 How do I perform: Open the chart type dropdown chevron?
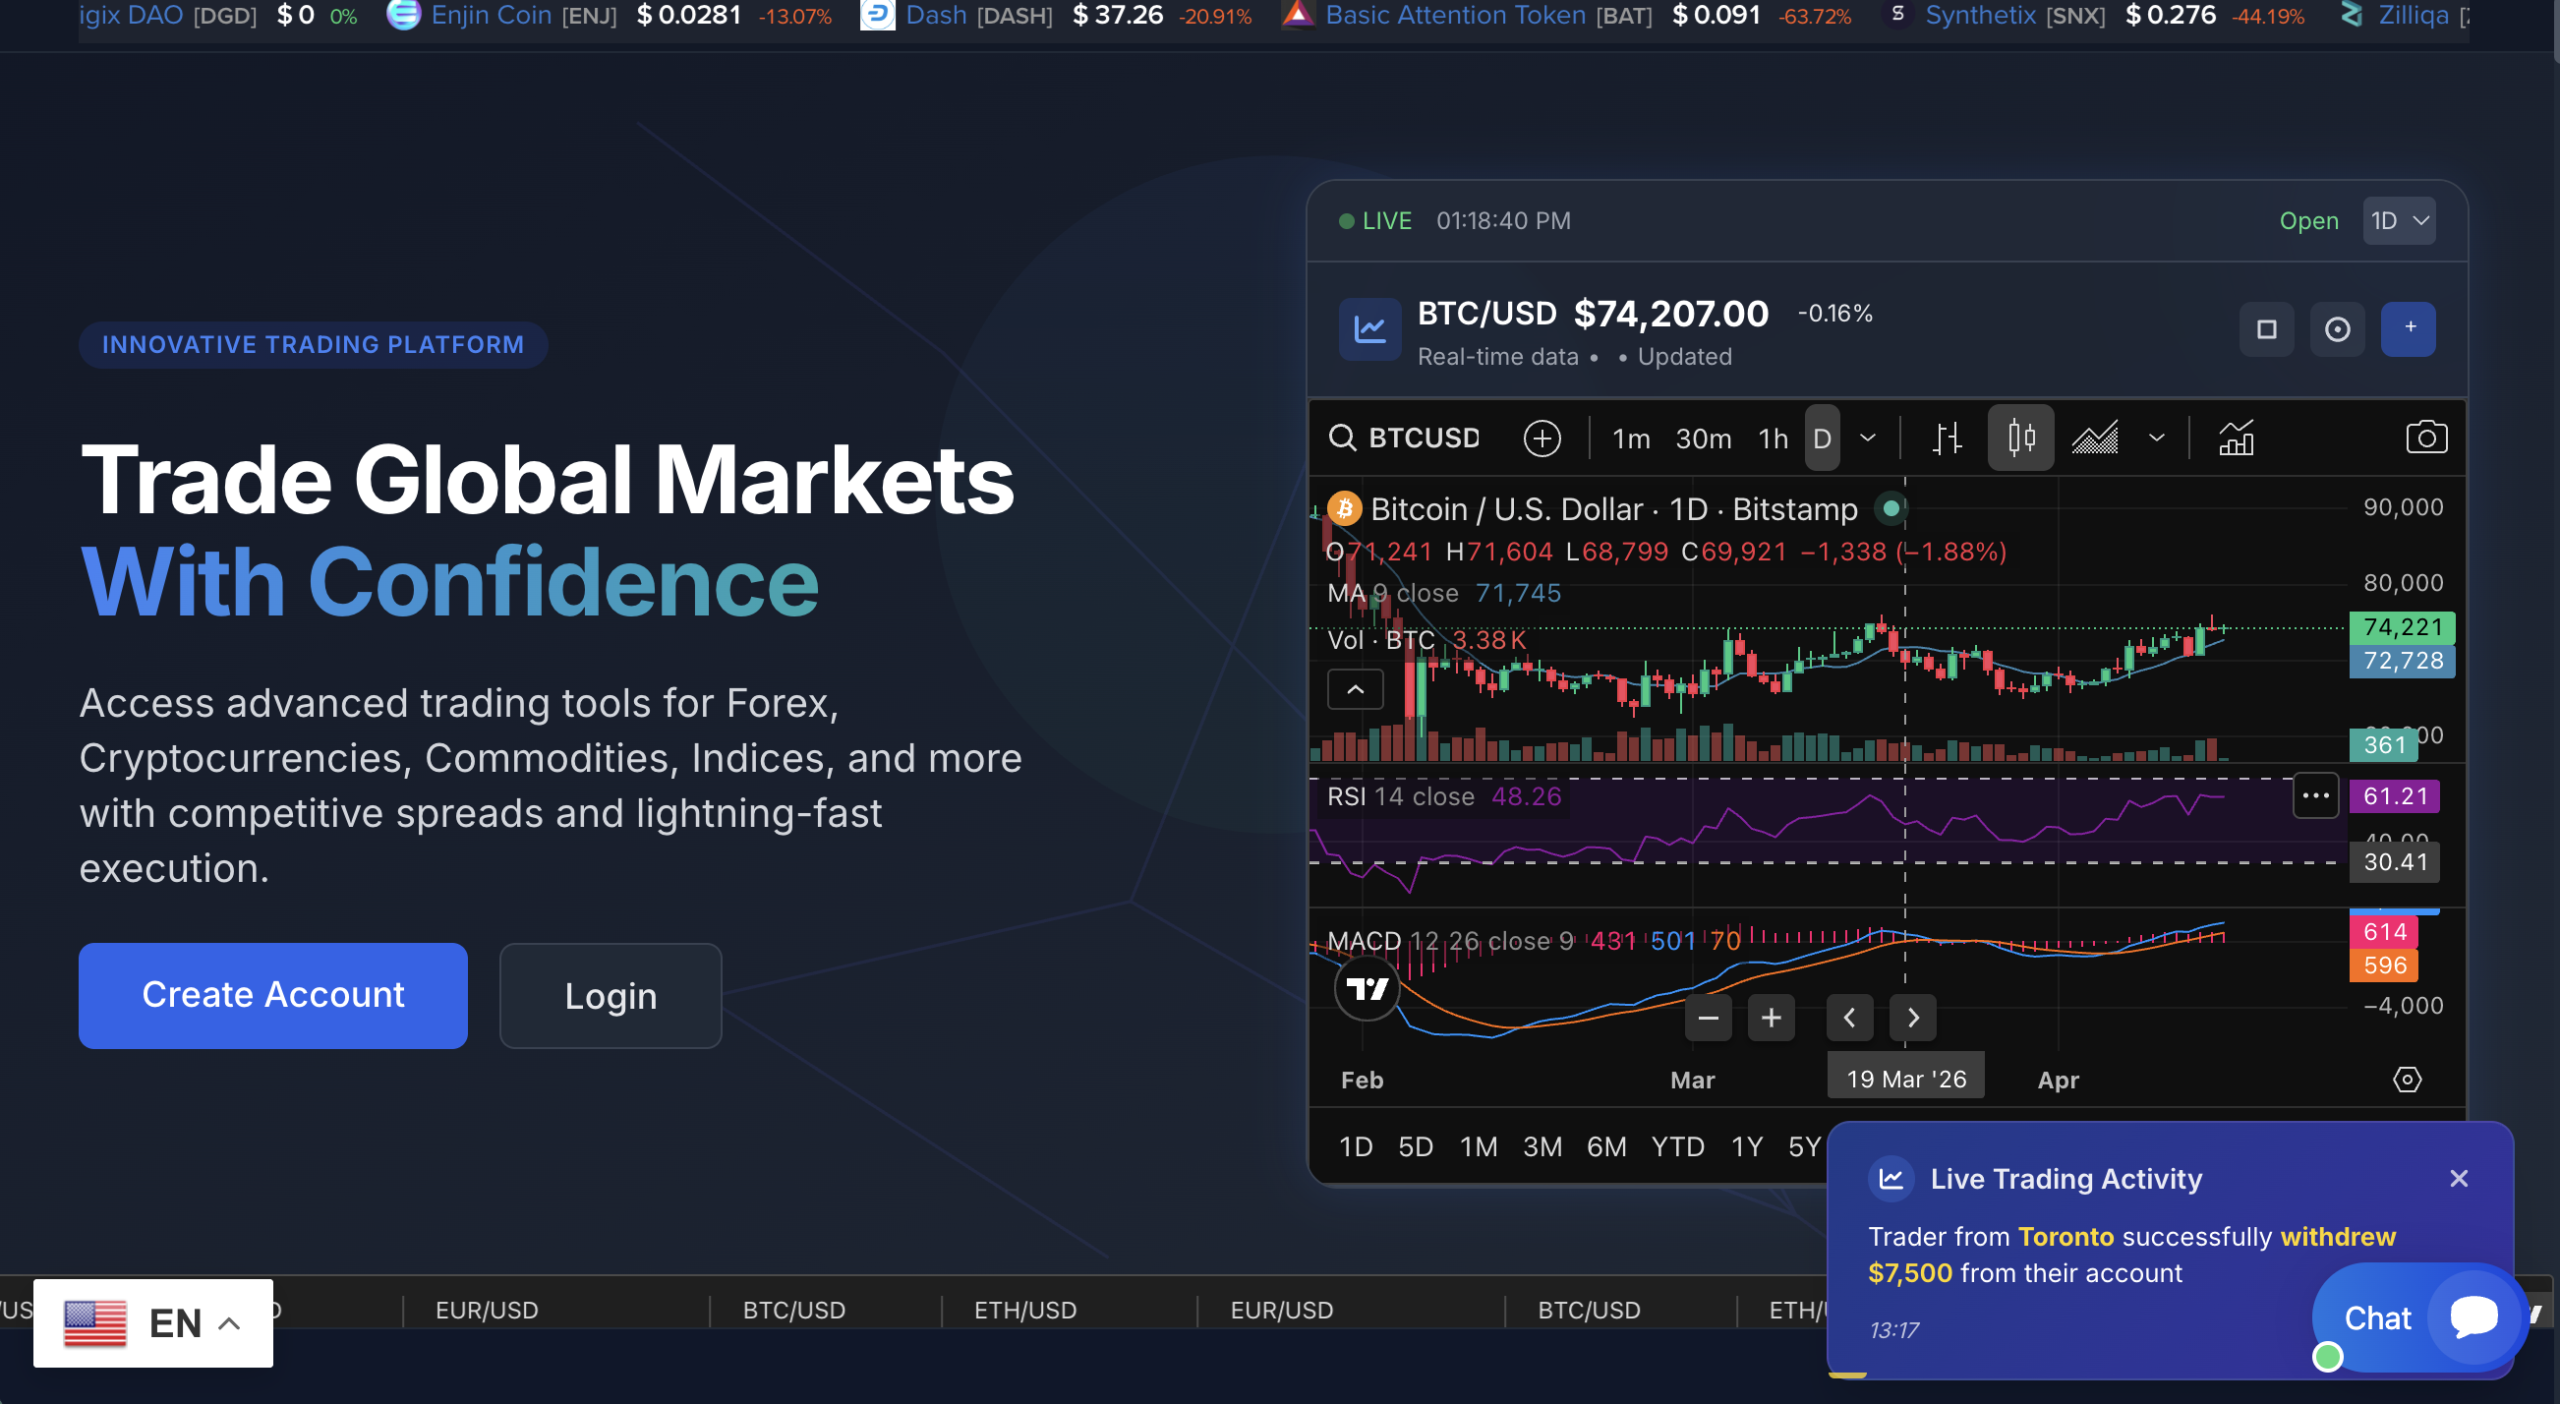click(x=2156, y=437)
